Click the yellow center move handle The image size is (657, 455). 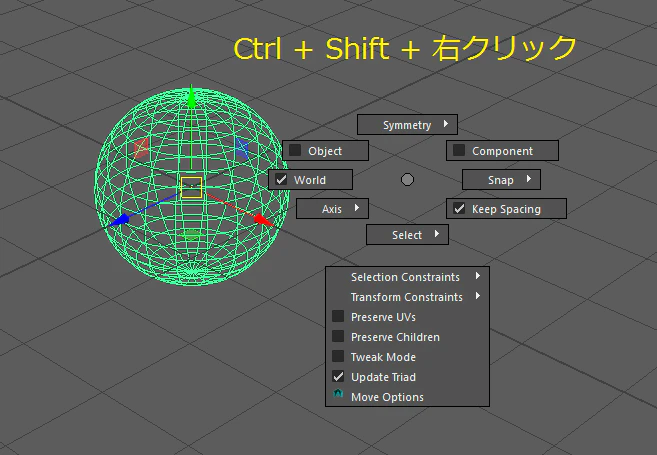click(191, 187)
